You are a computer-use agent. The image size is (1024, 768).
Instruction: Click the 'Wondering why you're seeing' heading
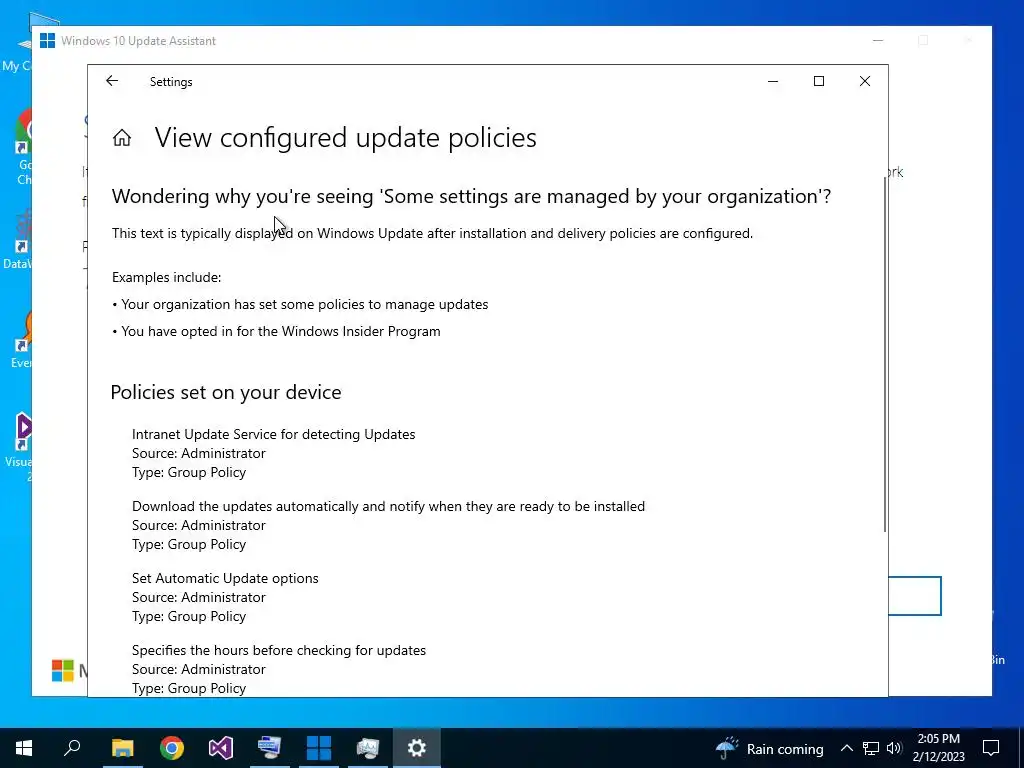[471, 197]
